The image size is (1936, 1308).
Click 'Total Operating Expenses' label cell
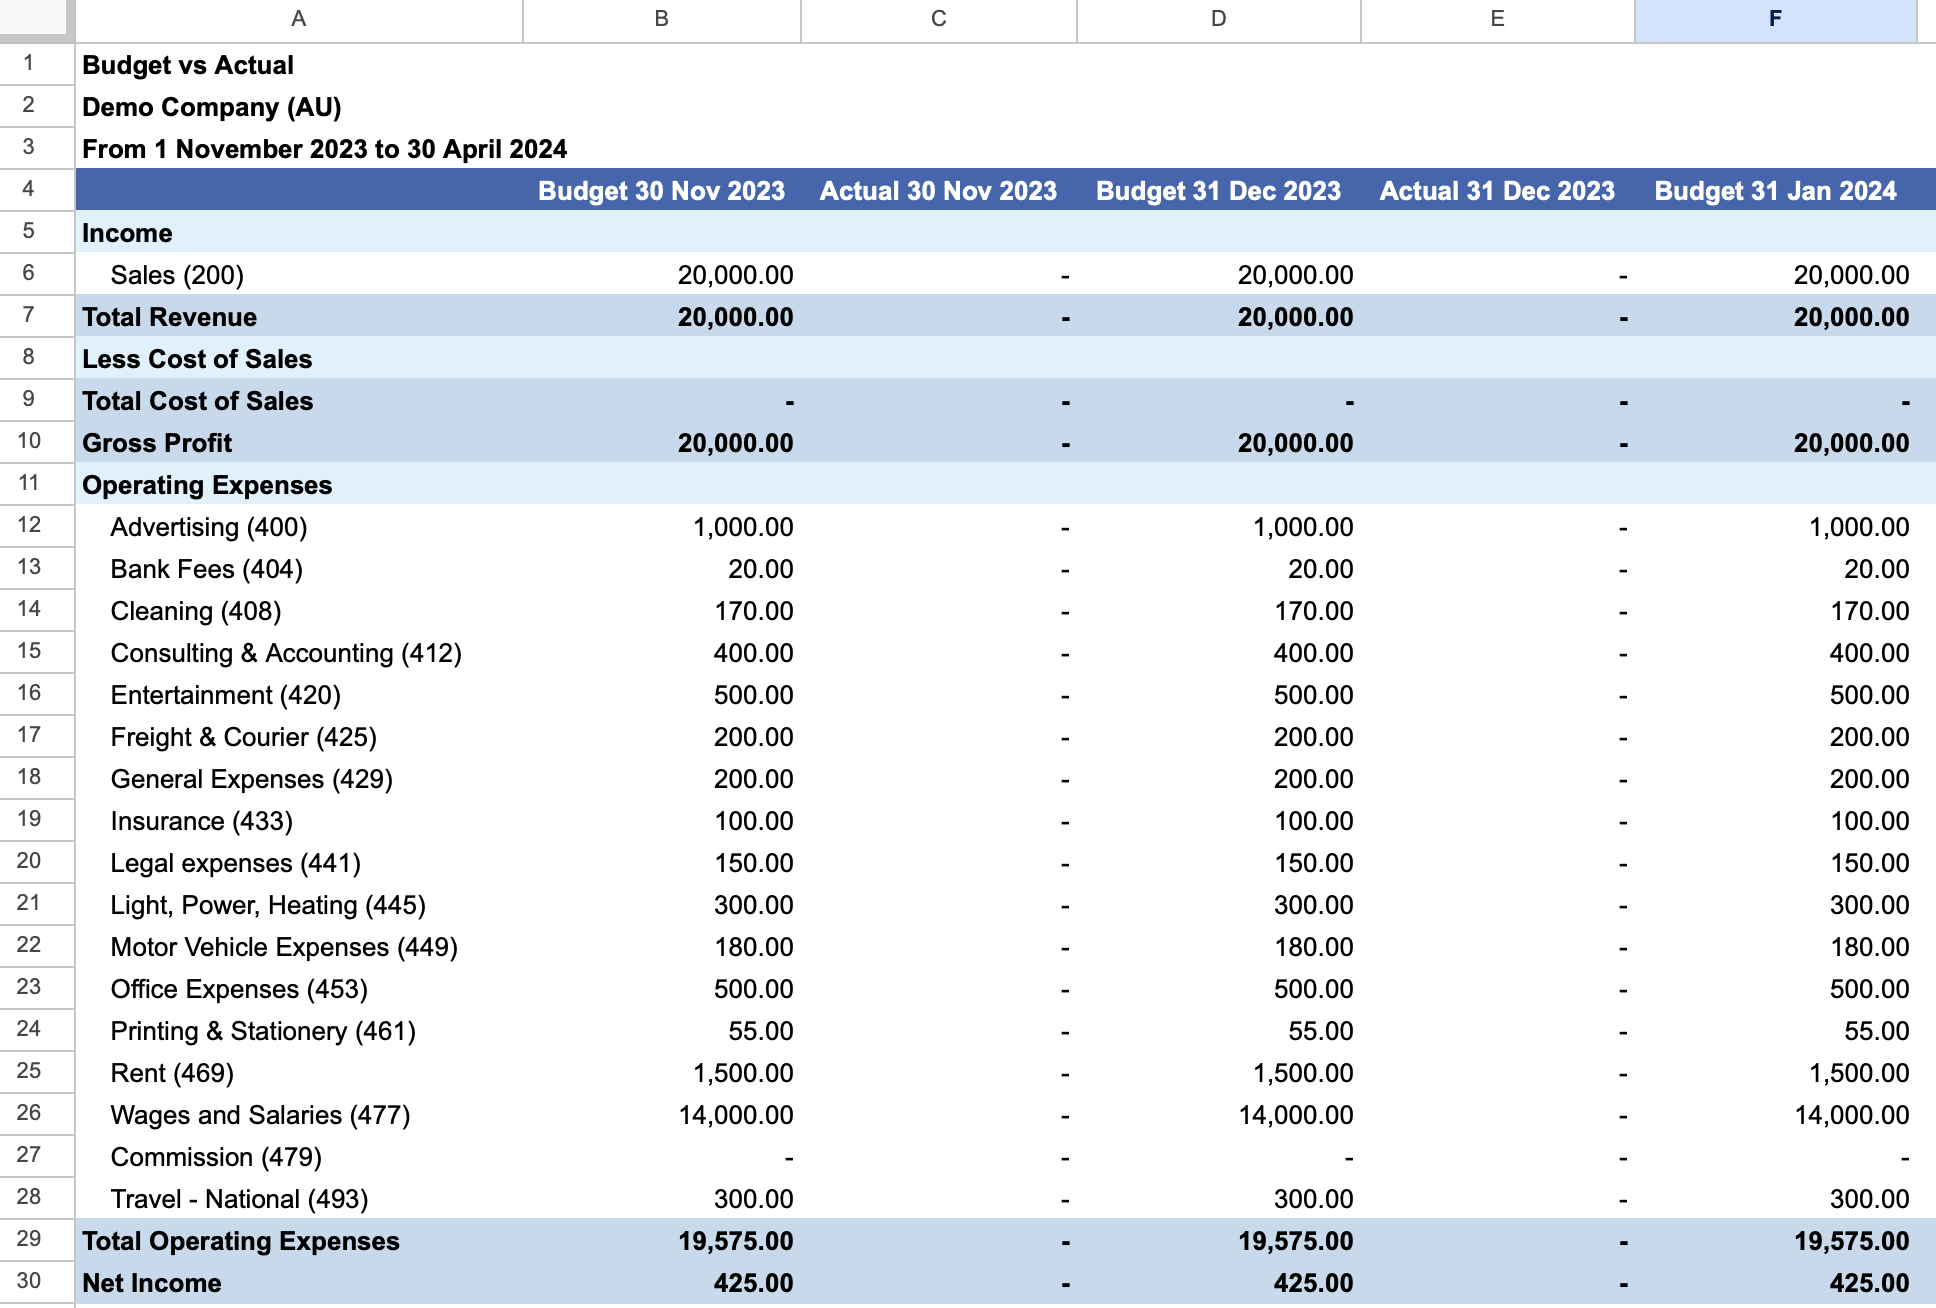(x=299, y=1241)
